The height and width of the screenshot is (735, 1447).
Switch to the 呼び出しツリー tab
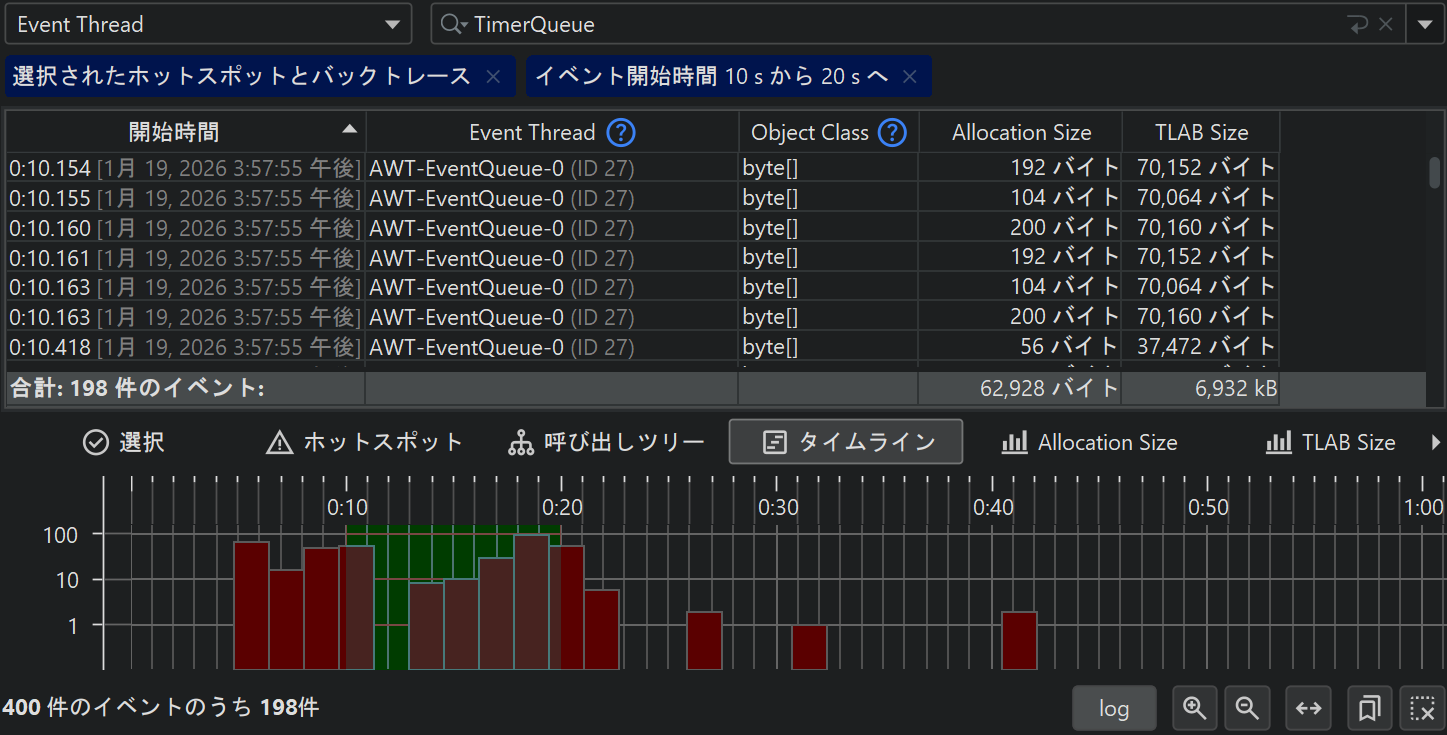pyautogui.click(x=606, y=442)
